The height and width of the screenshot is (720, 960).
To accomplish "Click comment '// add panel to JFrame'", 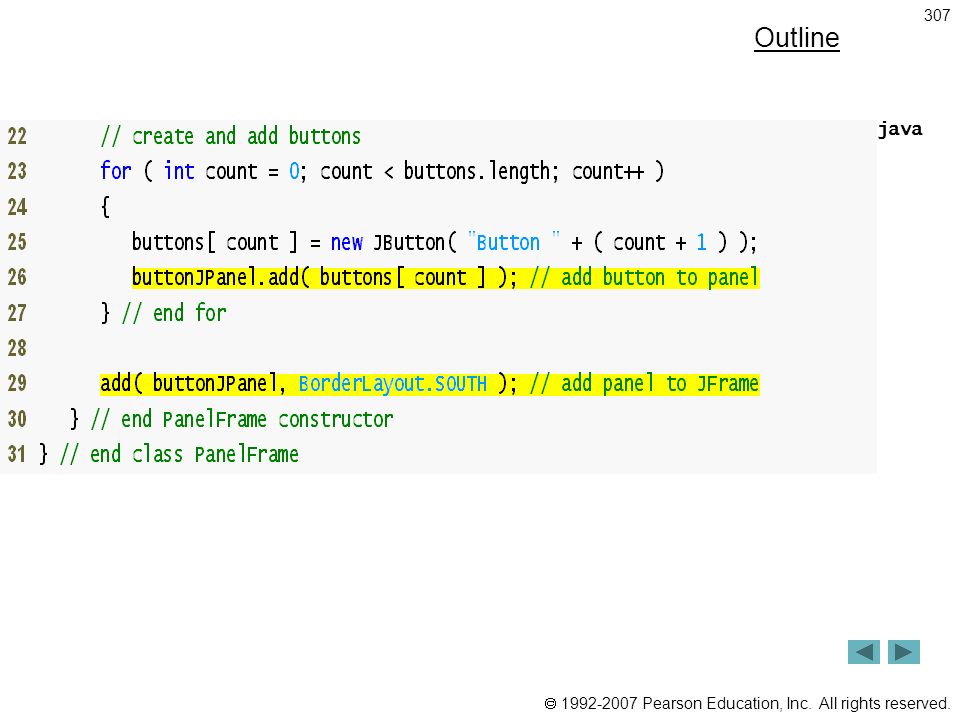I will pyautogui.click(x=644, y=384).
